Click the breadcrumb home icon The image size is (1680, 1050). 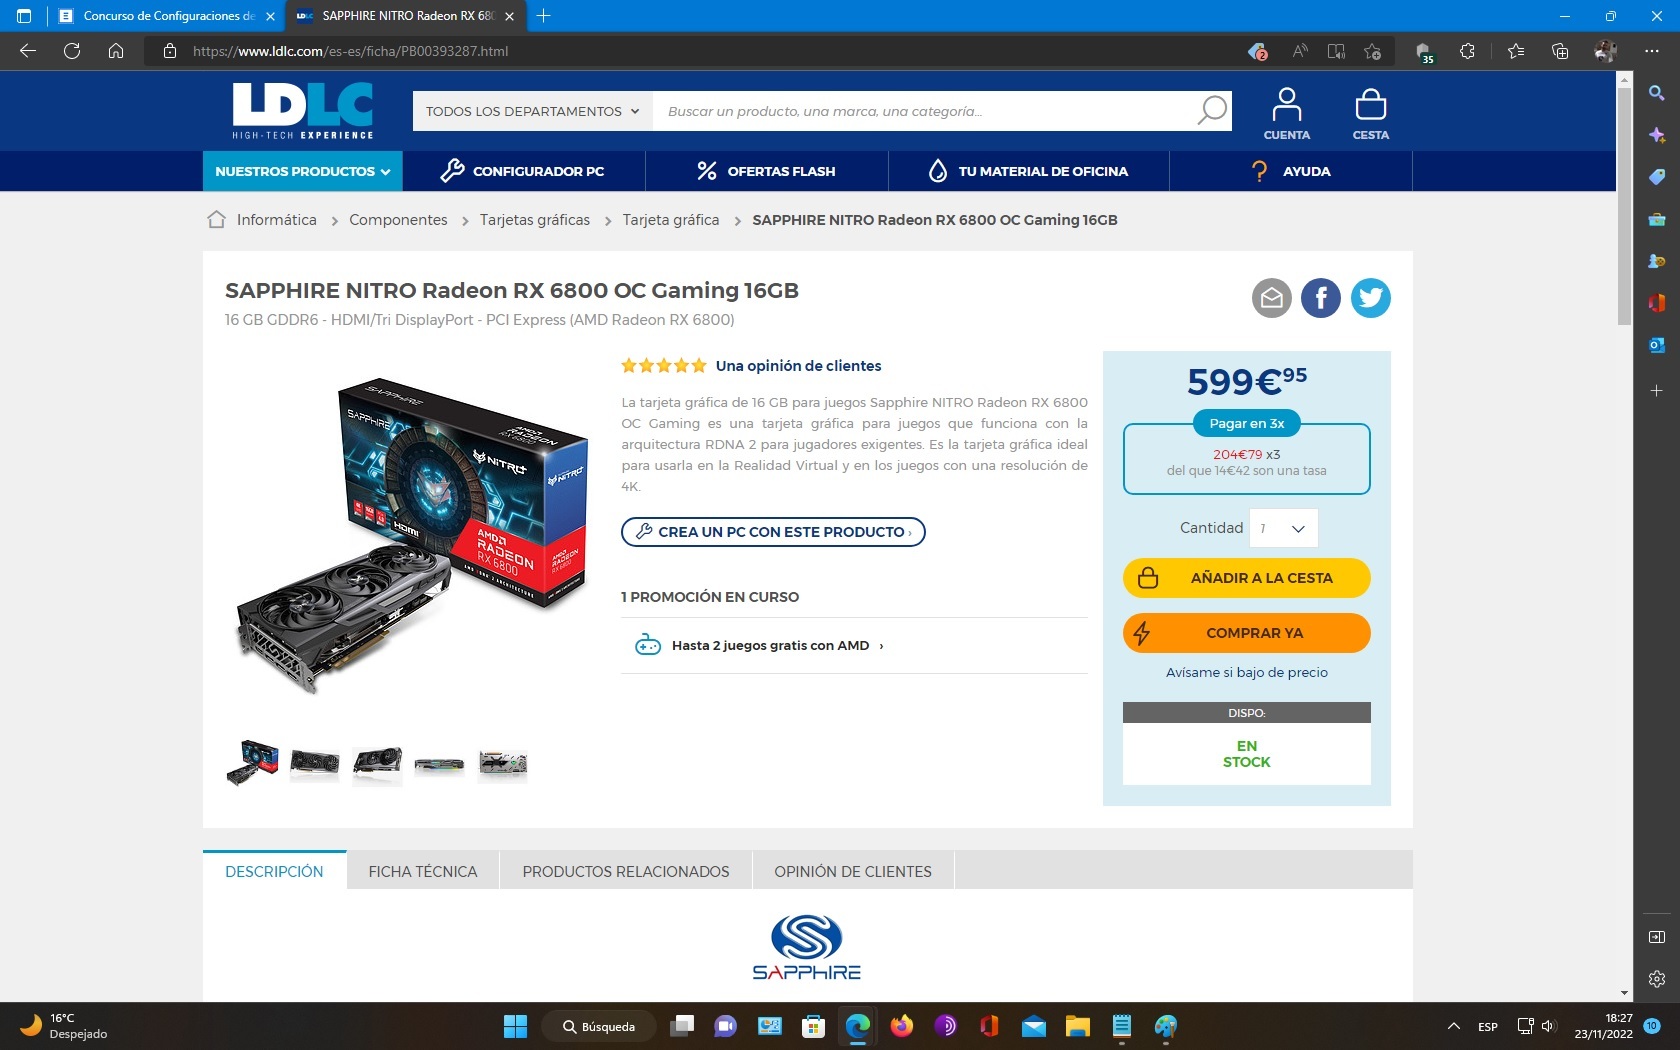[216, 220]
